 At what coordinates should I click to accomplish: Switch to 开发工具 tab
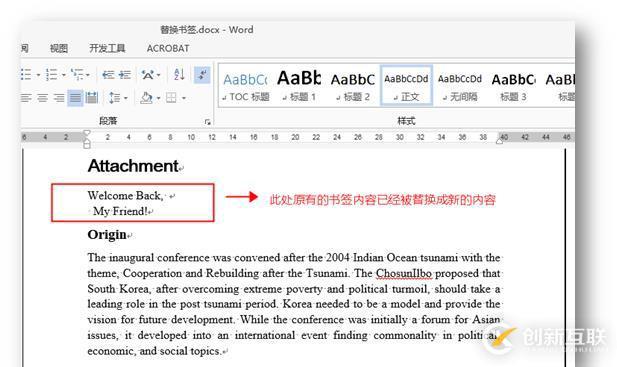107,48
